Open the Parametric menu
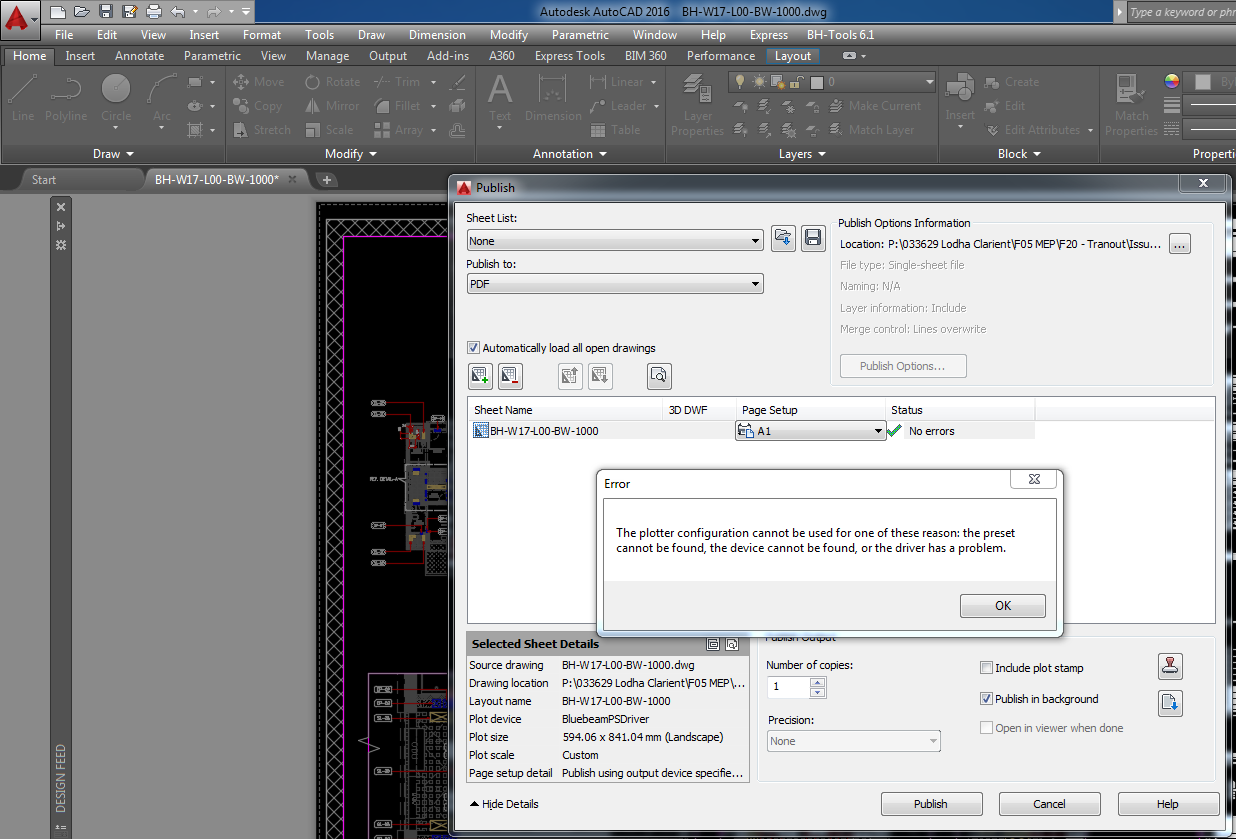Viewport: 1236px width, 839px height. click(x=580, y=34)
